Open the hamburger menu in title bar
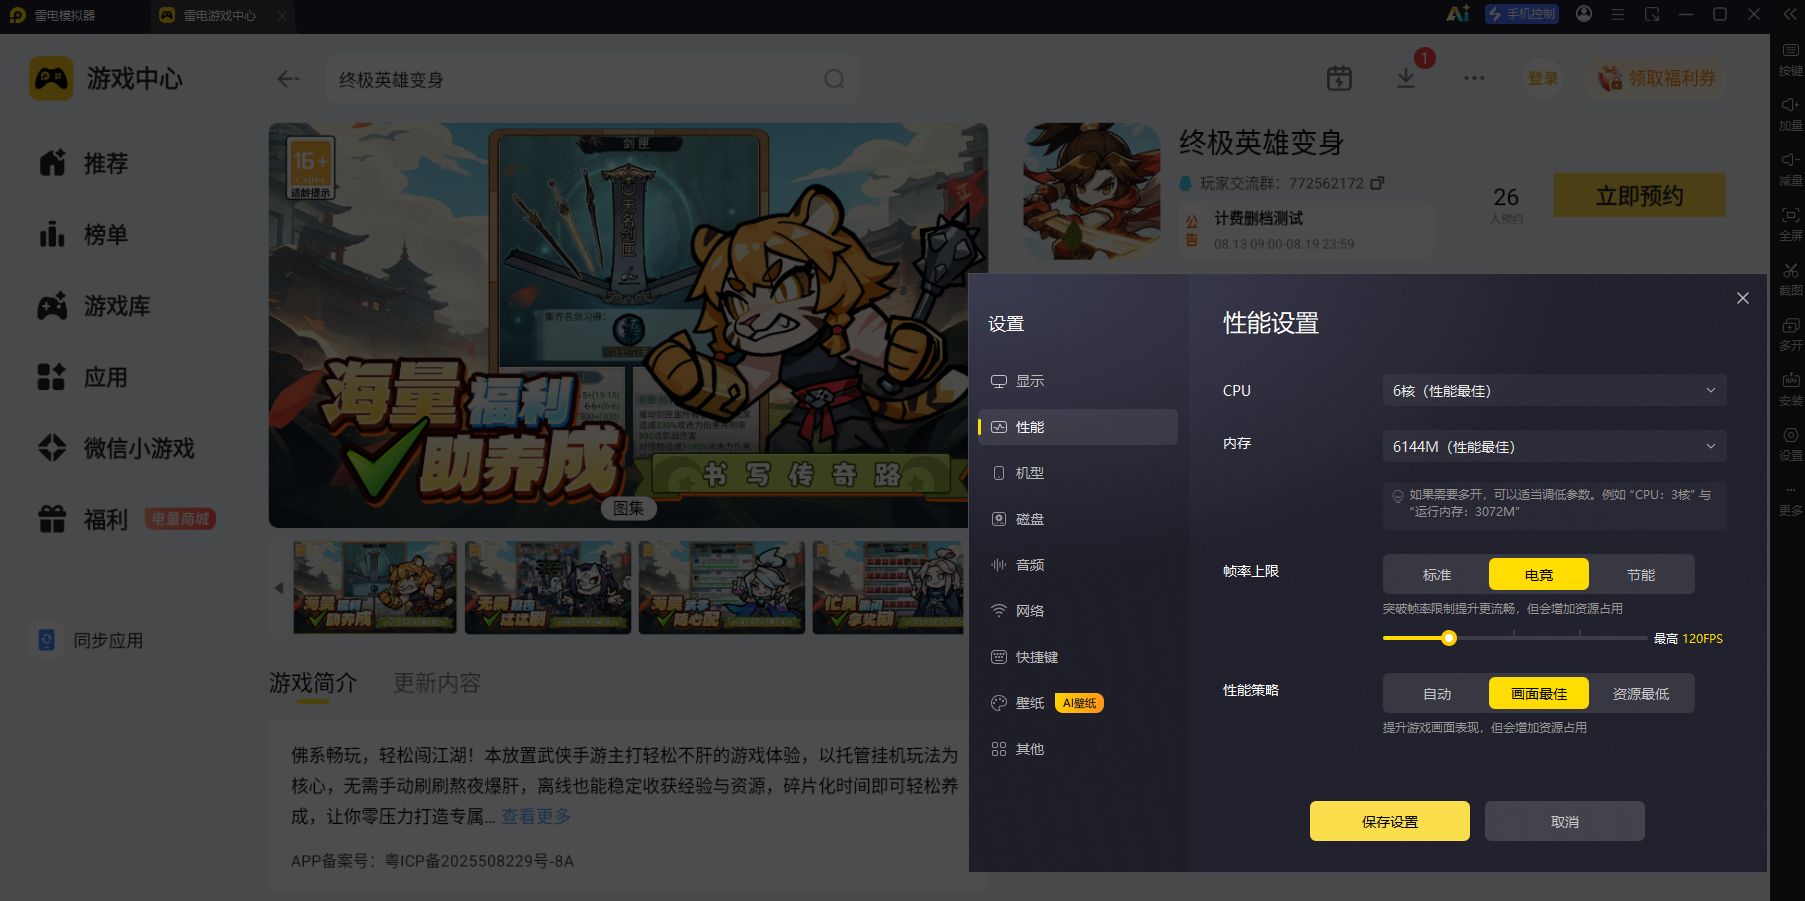1805x901 pixels. pos(1618,14)
